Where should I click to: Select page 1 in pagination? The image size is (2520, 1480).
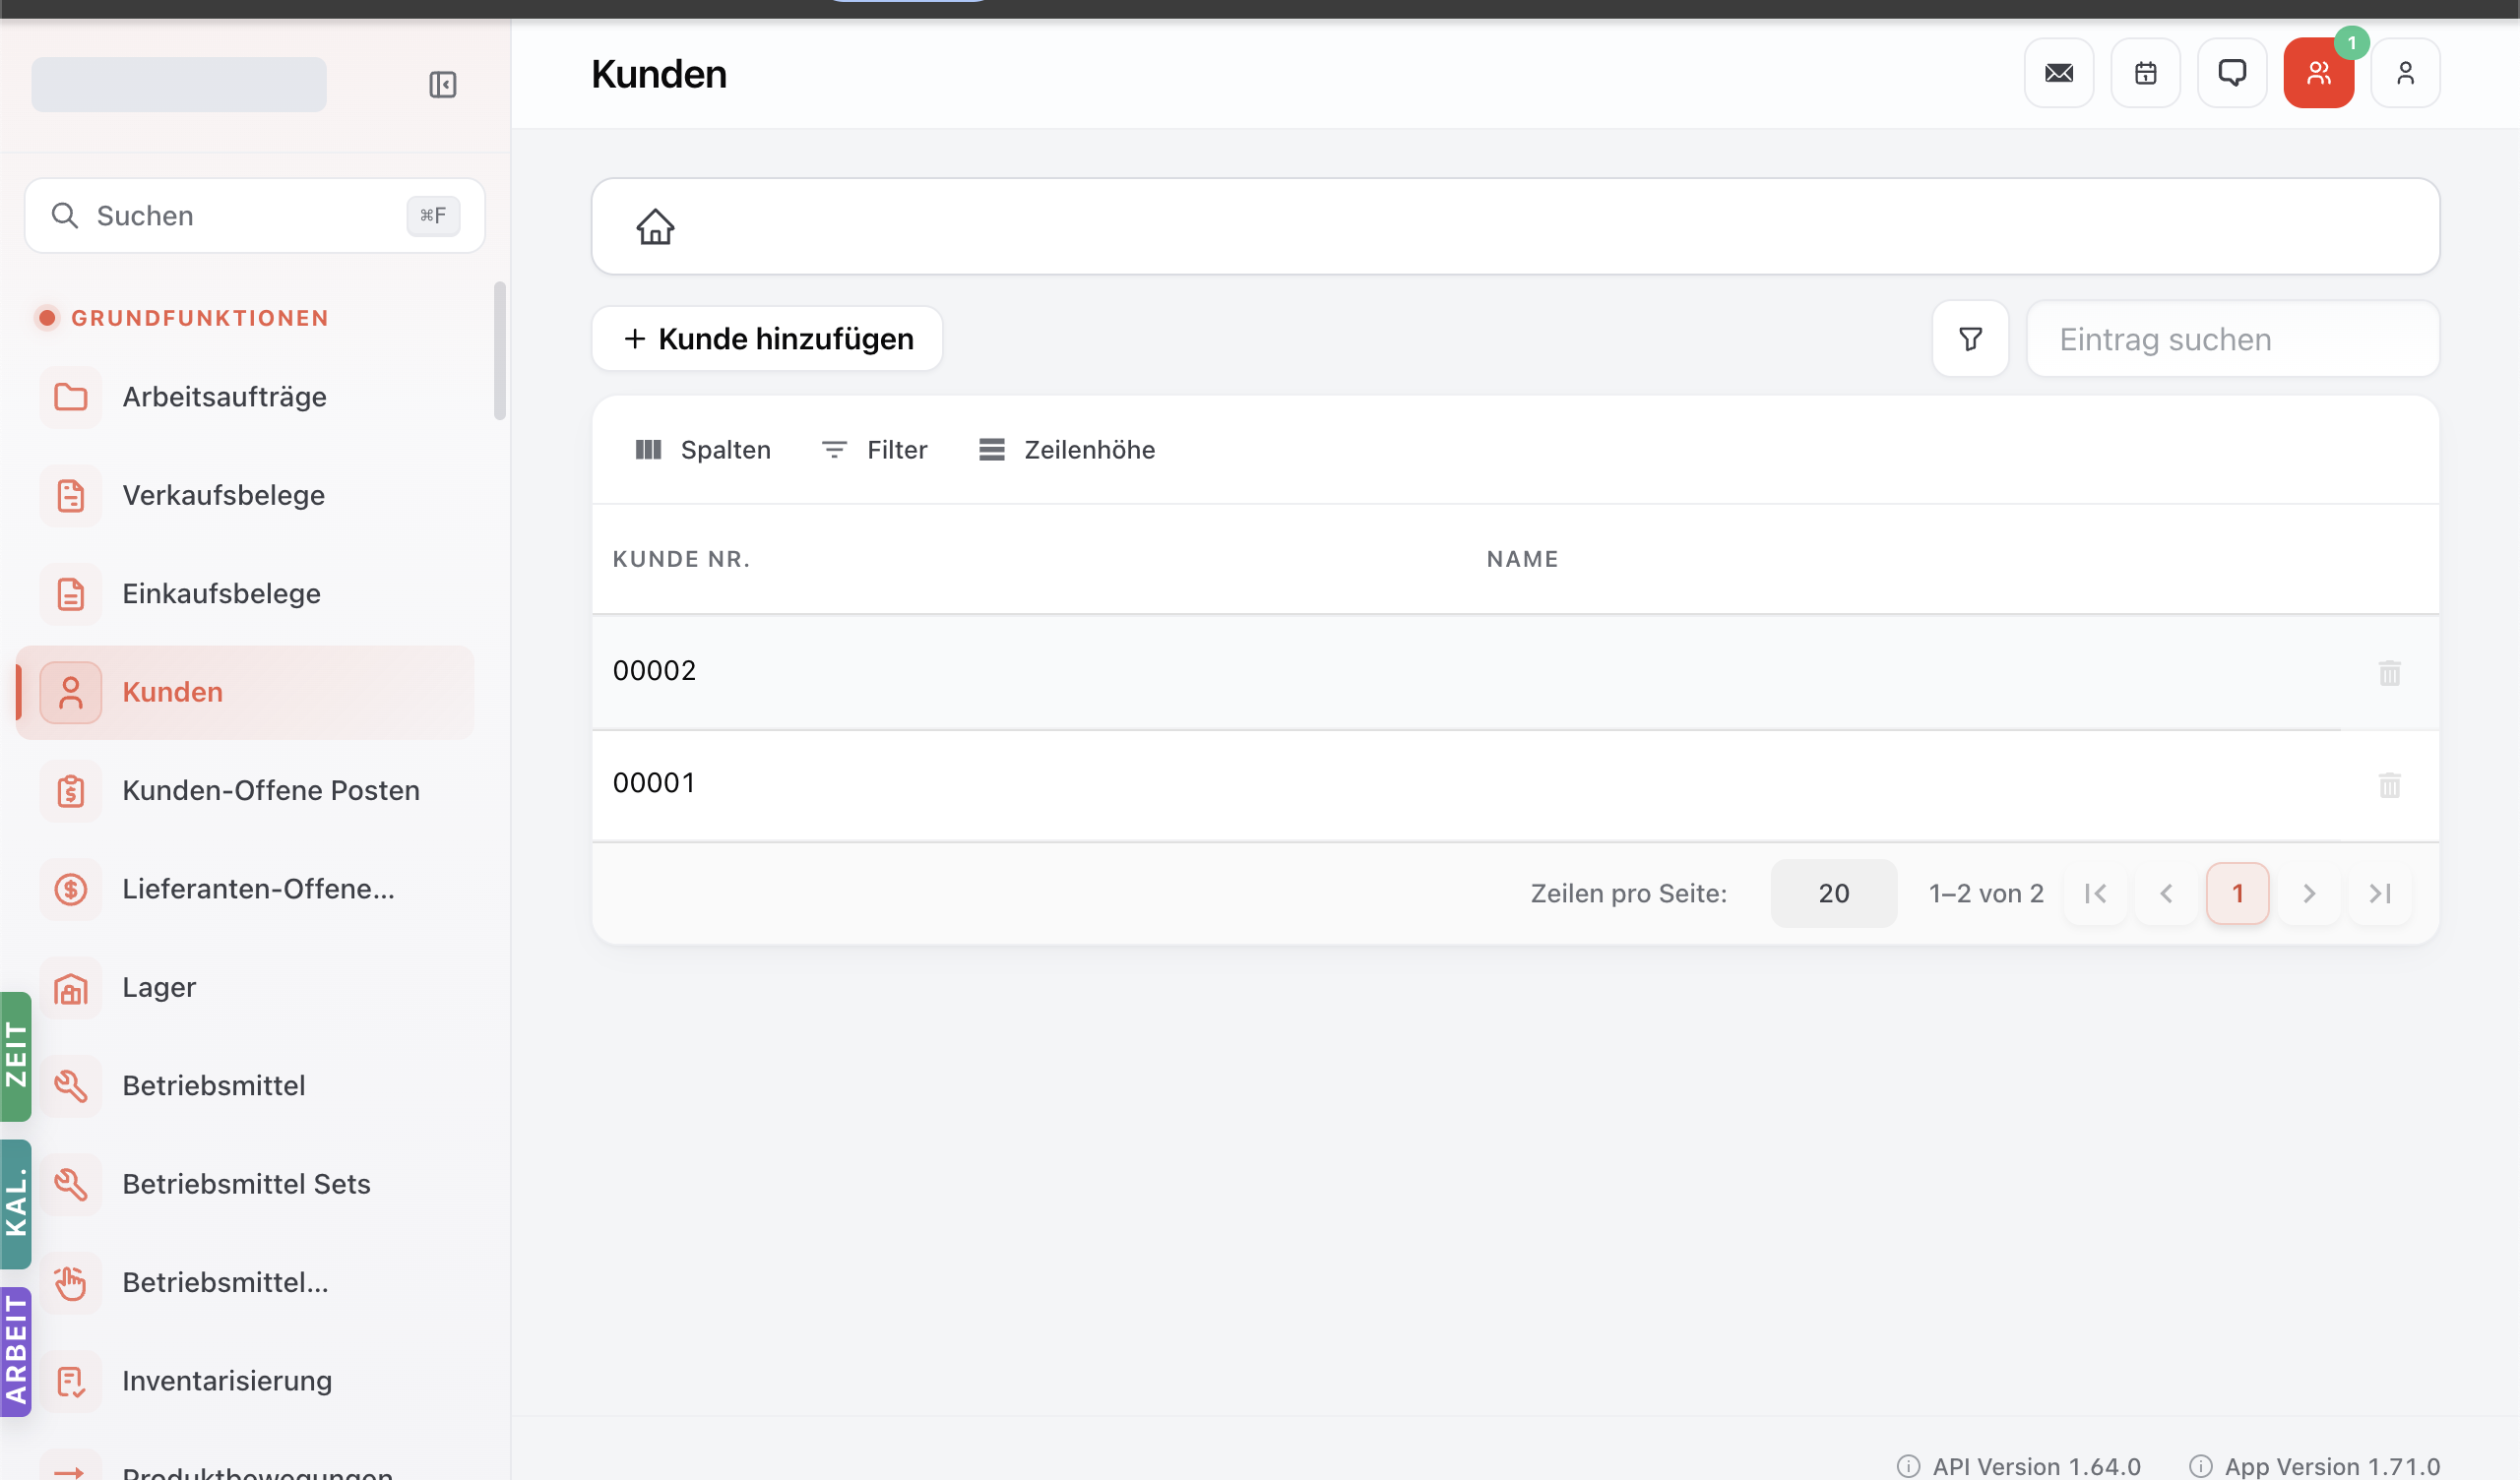pyautogui.click(x=2237, y=893)
